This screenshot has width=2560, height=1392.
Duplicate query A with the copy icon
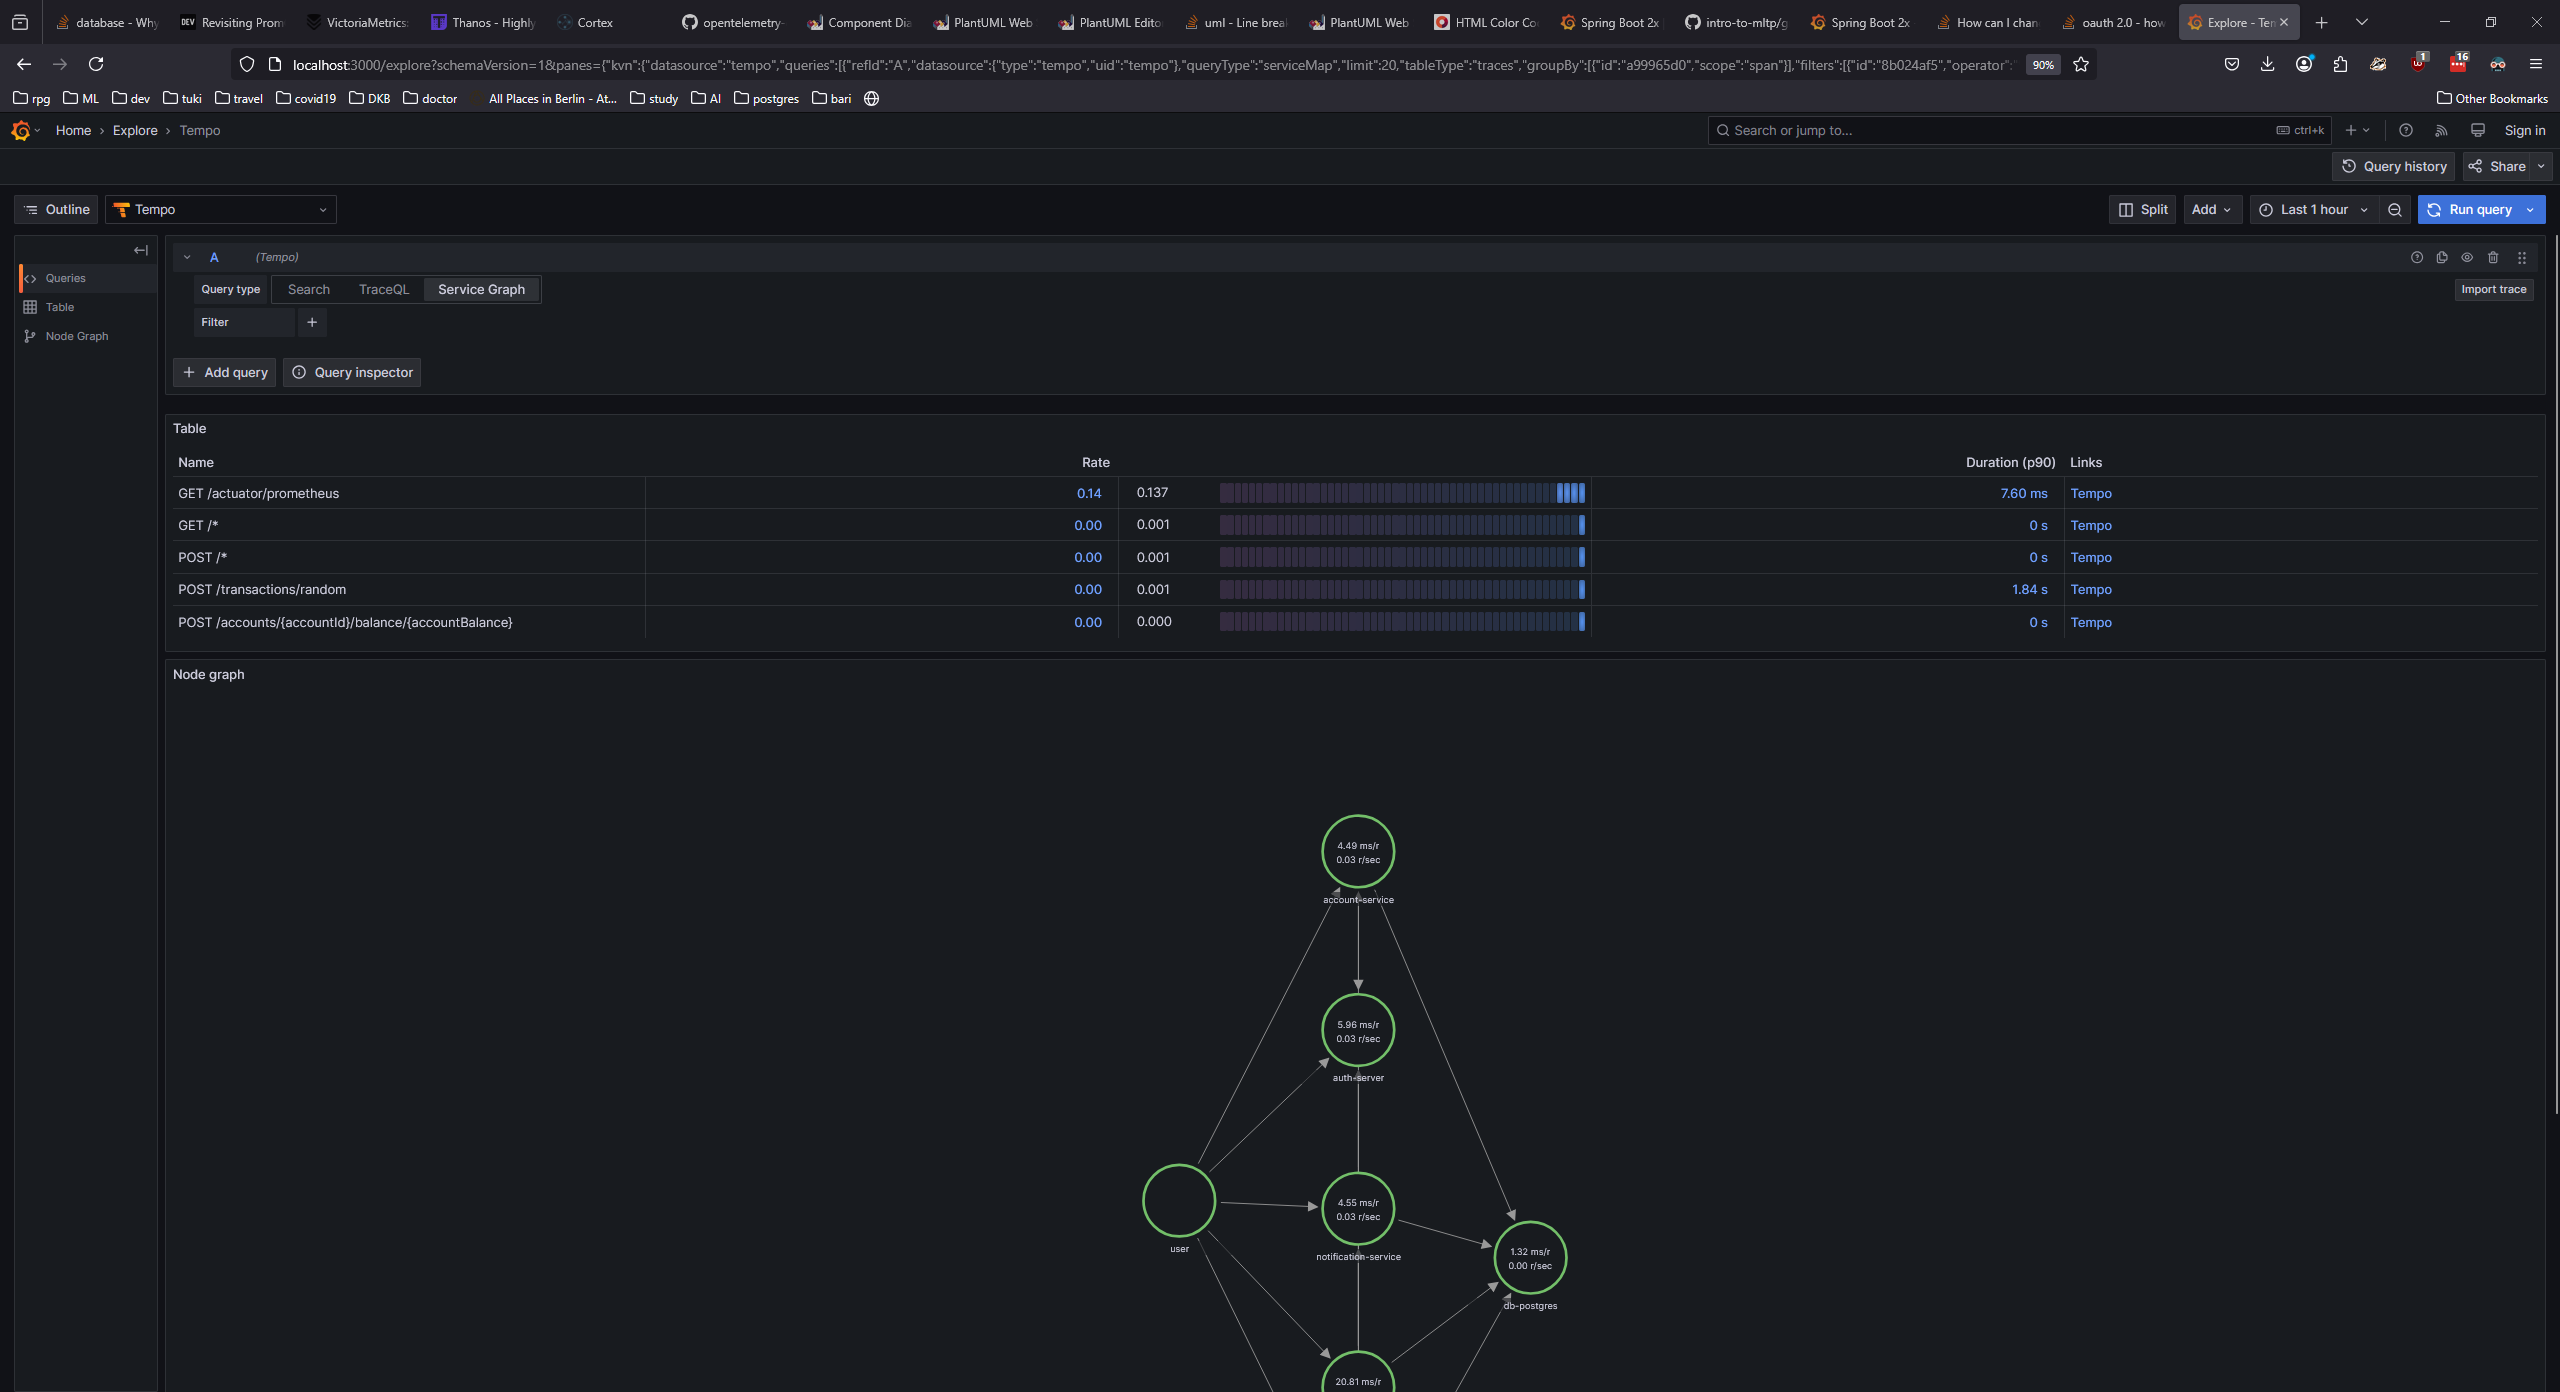[2442, 258]
